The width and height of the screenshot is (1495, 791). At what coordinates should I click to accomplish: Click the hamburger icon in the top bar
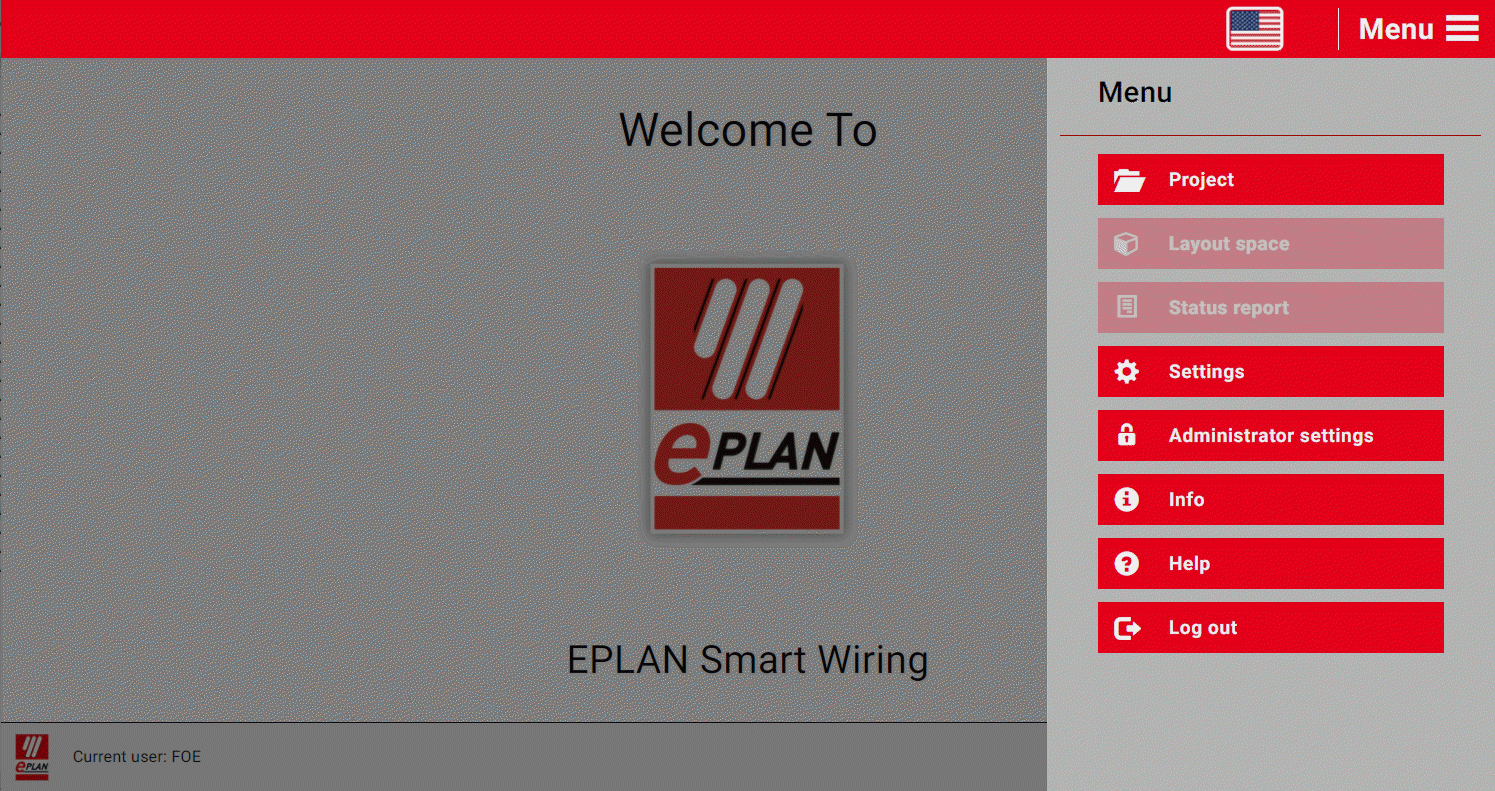[x=1461, y=29]
